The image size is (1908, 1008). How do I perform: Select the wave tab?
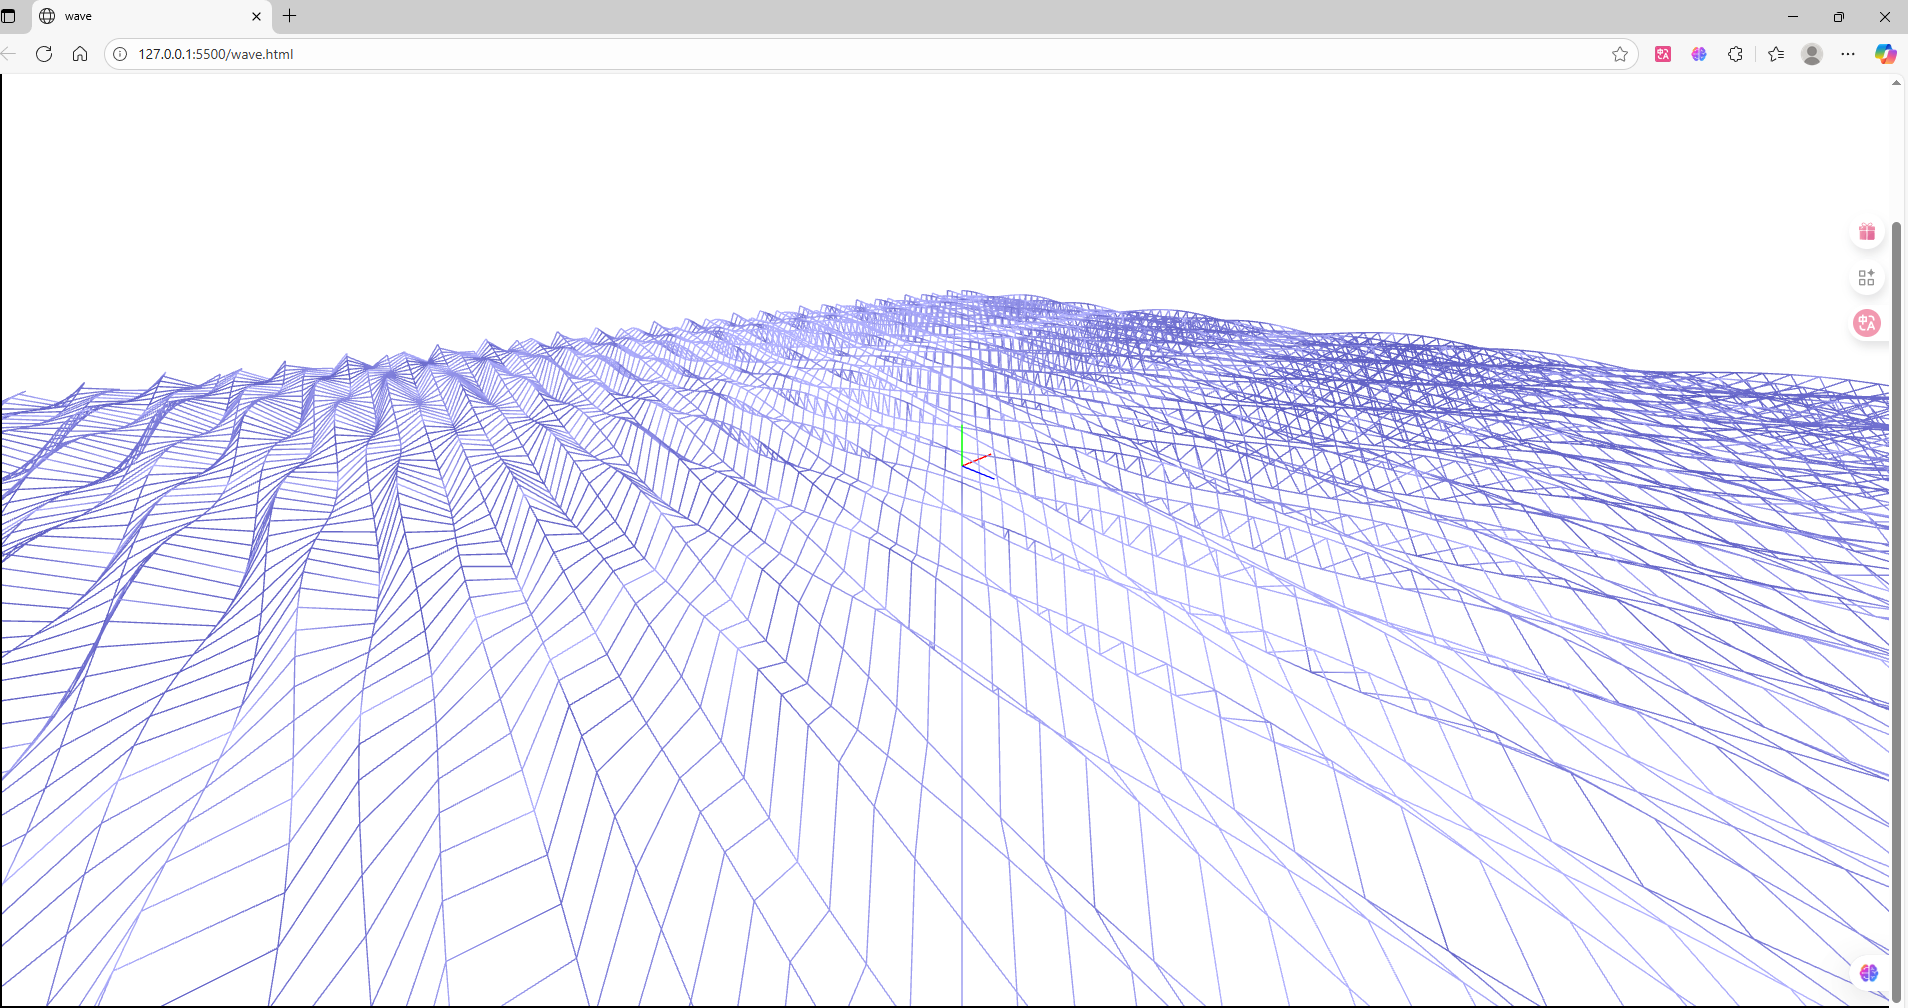point(152,16)
